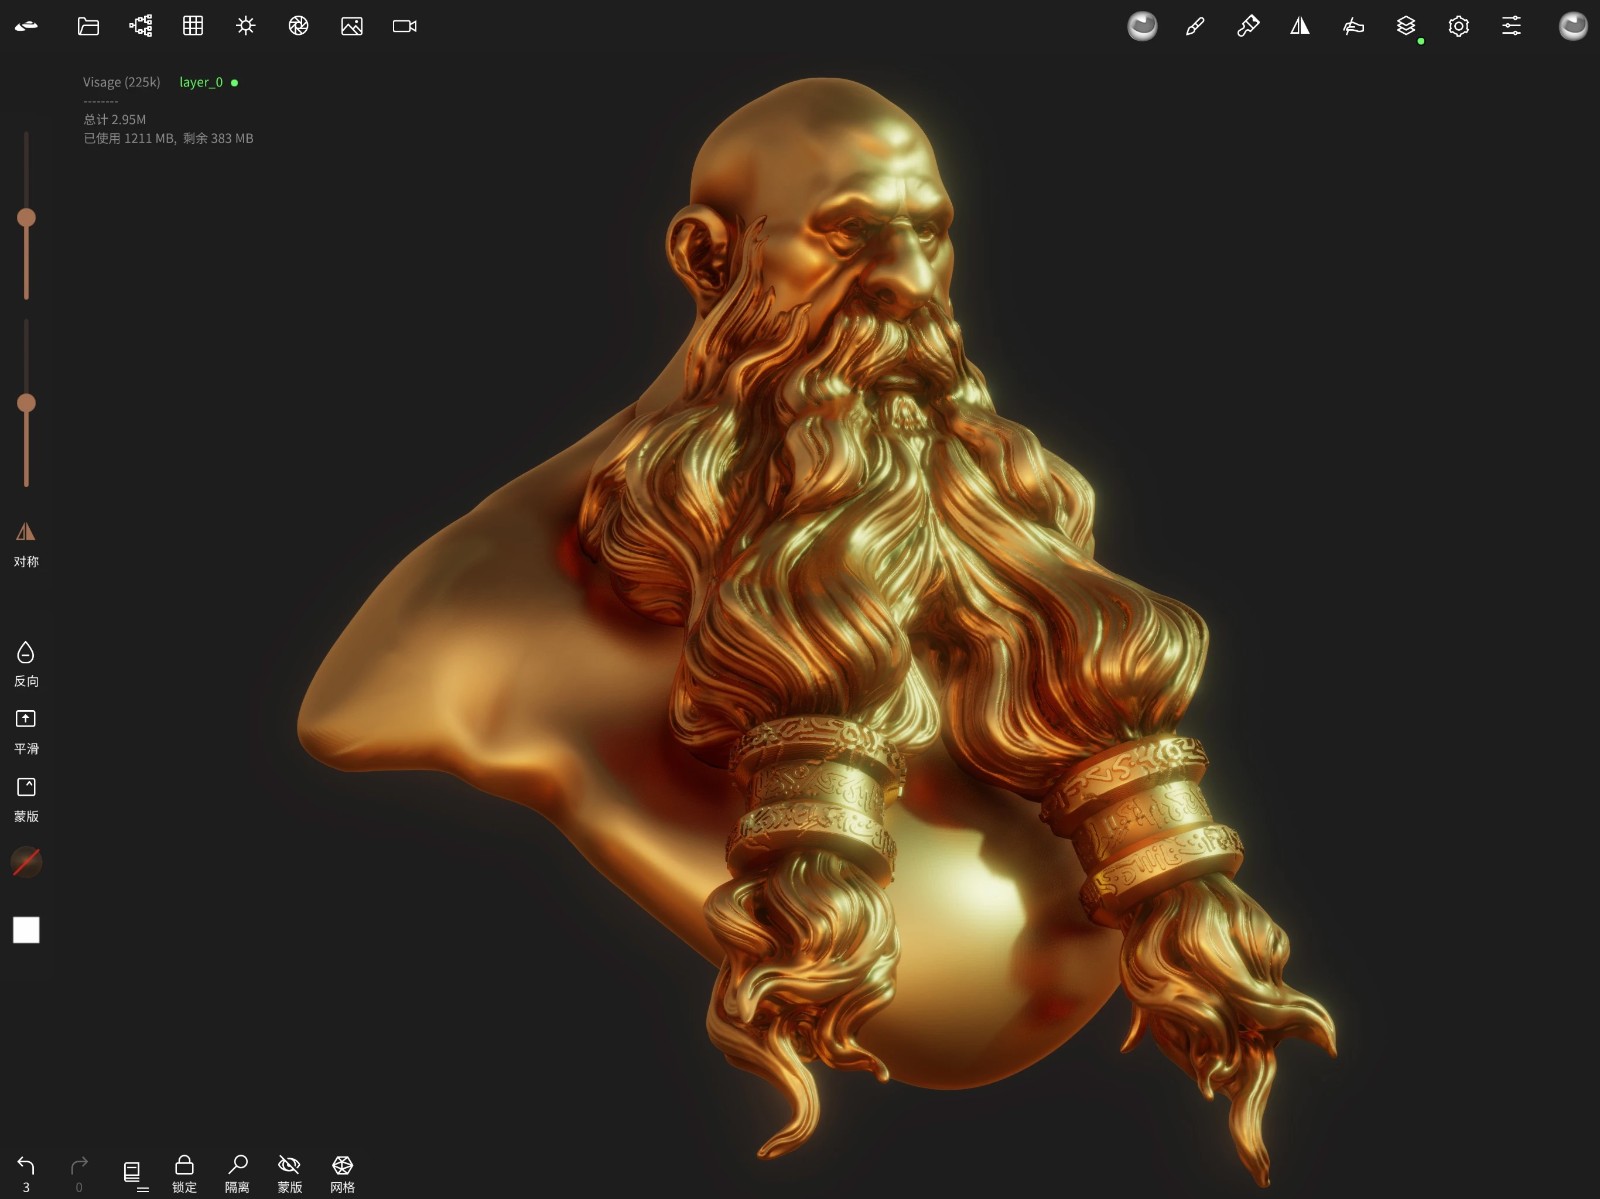
Task: Open the settings gear icon
Action: click(x=1458, y=26)
